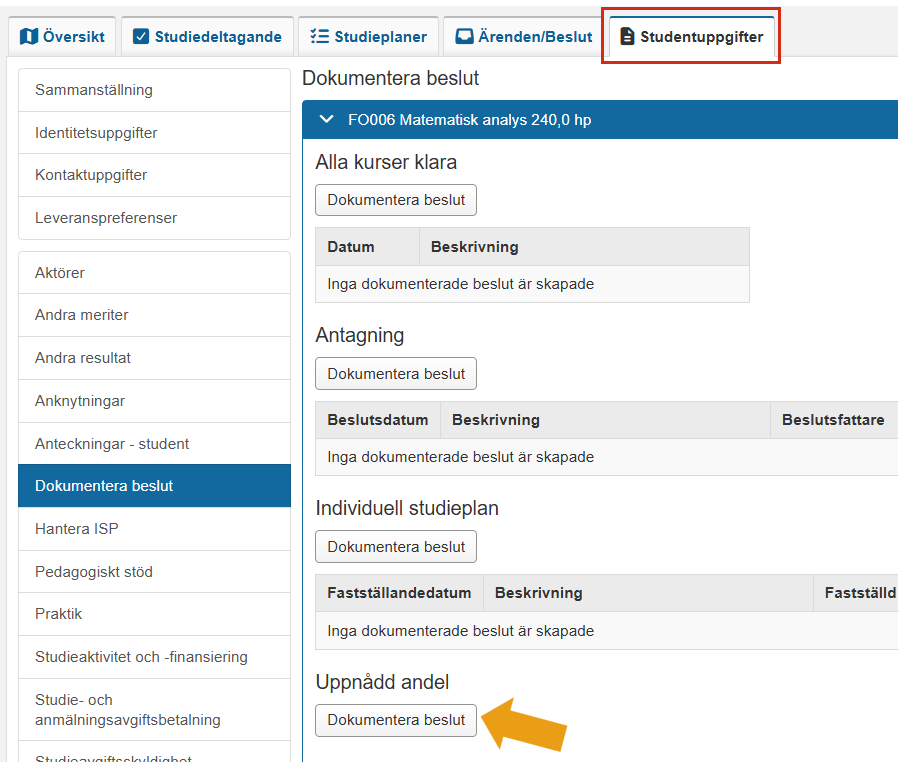Select the Studentuppgifter tab
This screenshot has width=898, height=762.
pyautogui.click(x=692, y=37)
